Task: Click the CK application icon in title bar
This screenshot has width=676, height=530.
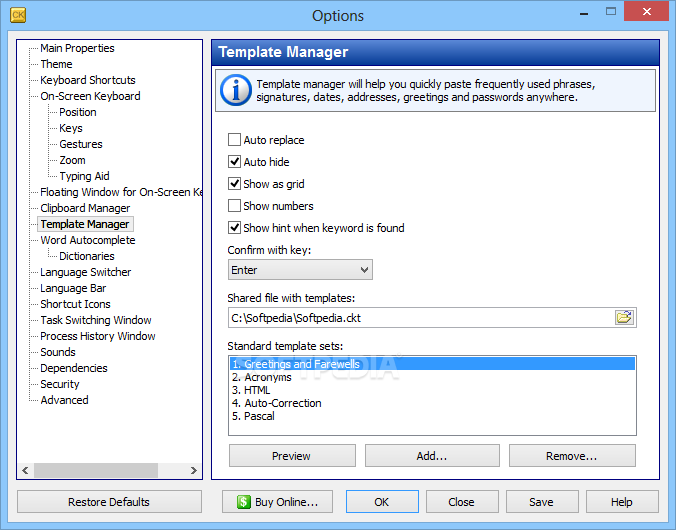Action: pos(18,15)
